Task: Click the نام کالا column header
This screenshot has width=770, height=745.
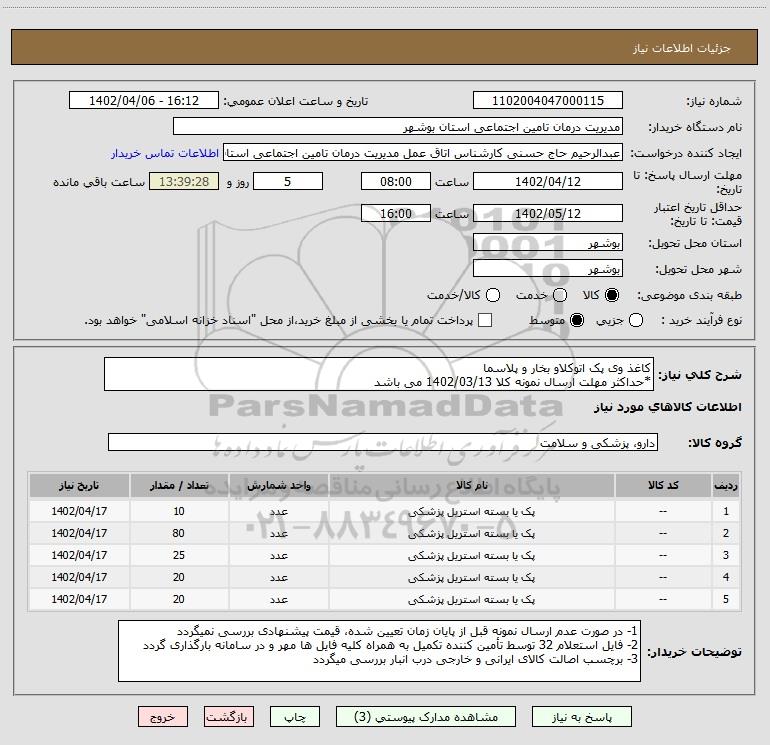Action: coord(471,485)
